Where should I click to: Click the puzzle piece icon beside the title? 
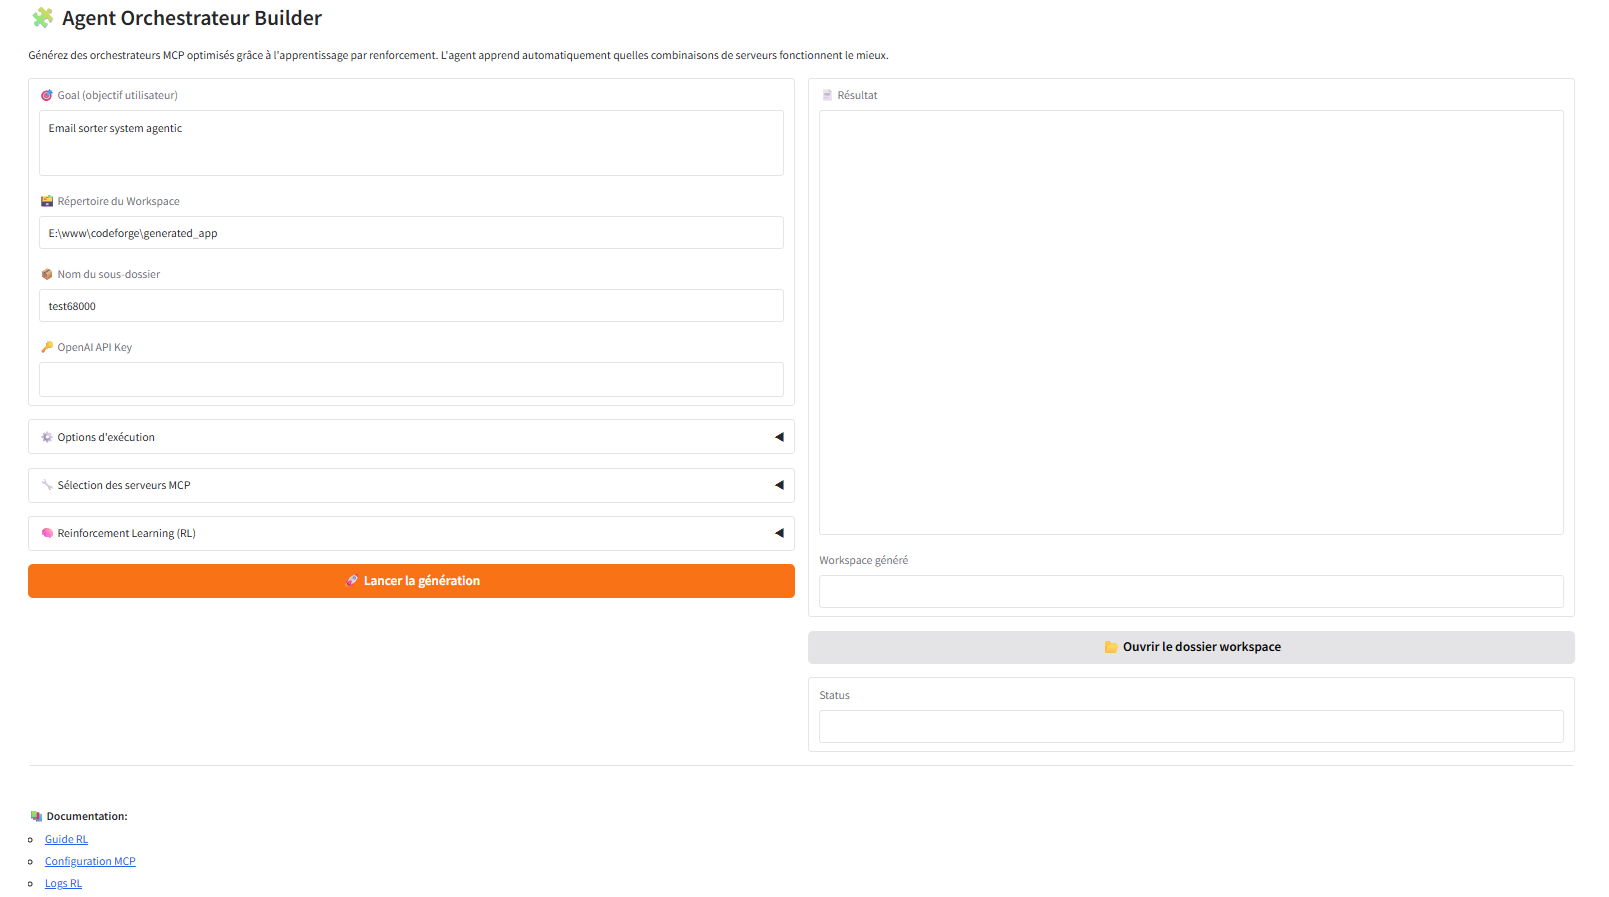pyautogui.click(x=43, y=18)
